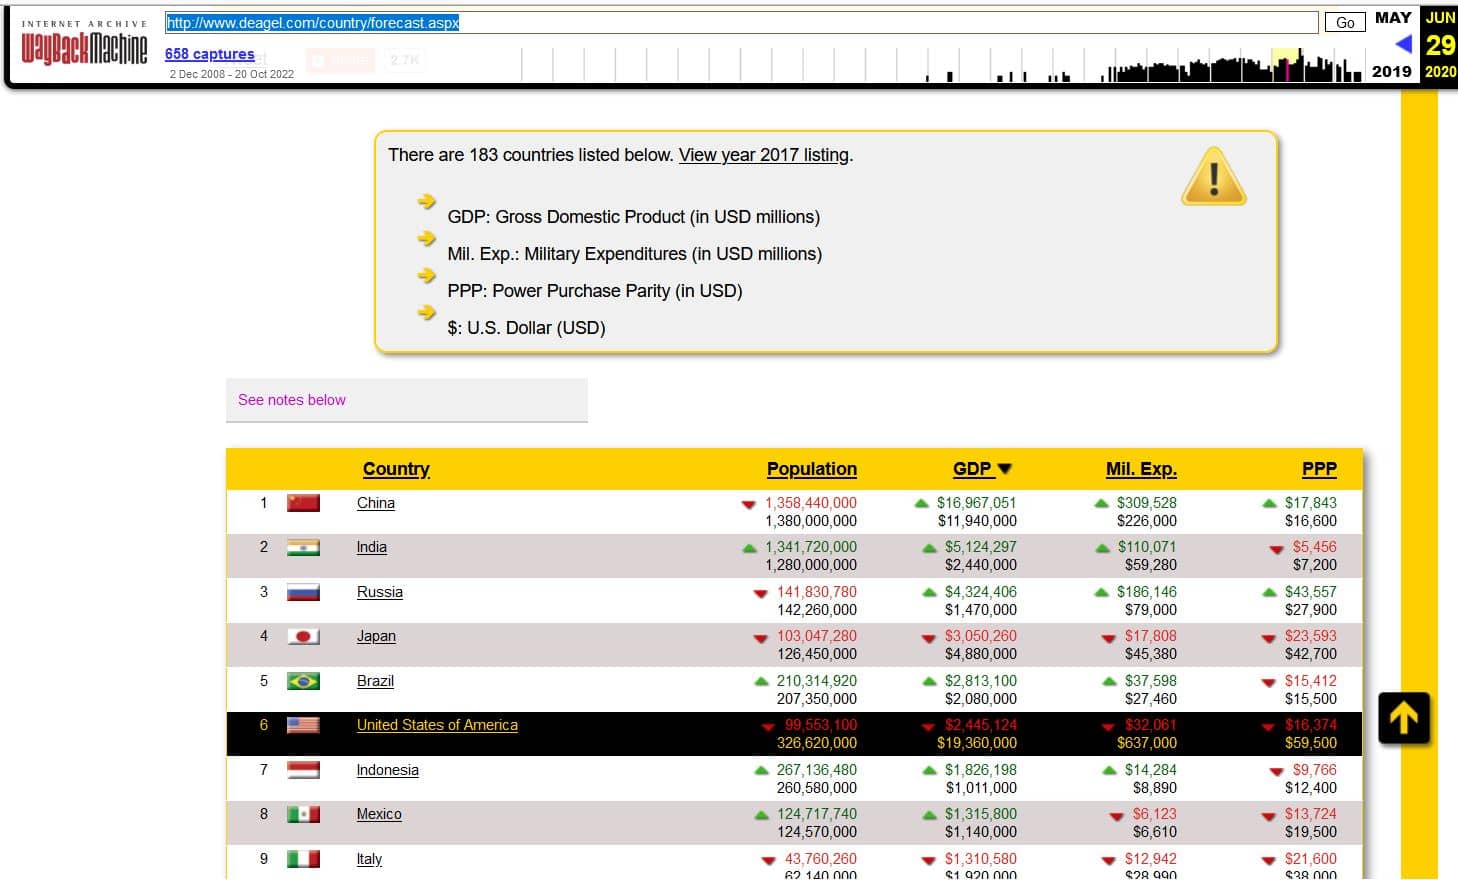Select year 2020 in Wayback toolbar
Viewport: 1458px width, 880px height.
[1440, 72]
